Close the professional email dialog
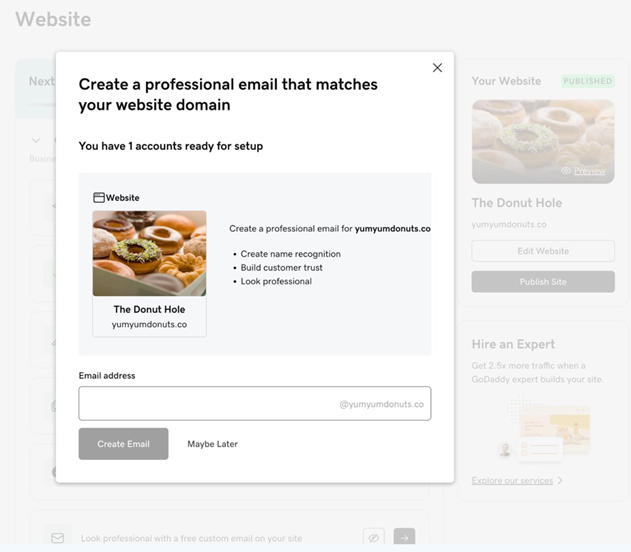 (x=437, y=68)
